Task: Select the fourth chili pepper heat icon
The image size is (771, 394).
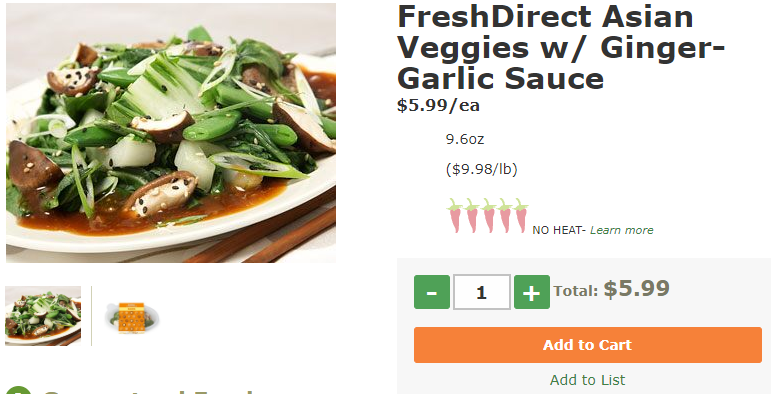Action: [504, 215]
